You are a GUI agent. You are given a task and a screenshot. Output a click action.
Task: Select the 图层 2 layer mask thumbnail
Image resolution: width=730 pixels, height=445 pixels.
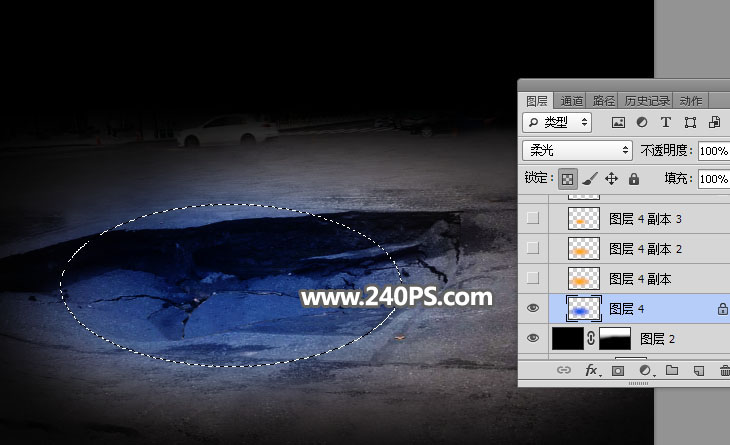[615, 338]
